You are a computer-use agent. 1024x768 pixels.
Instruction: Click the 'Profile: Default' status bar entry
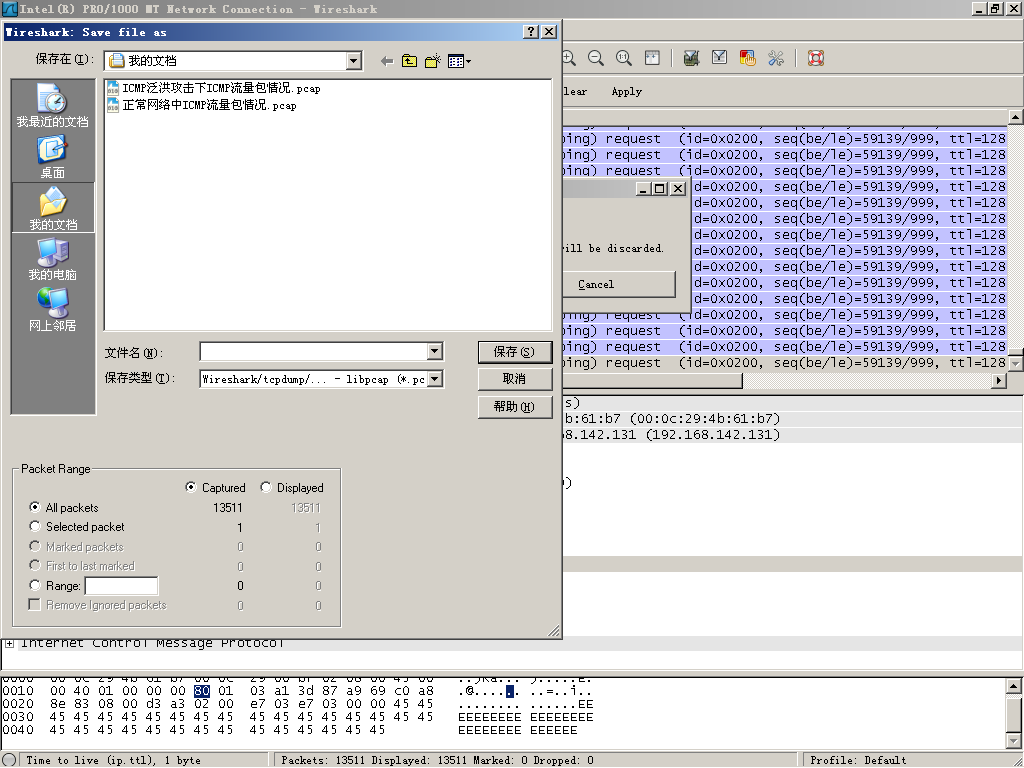[x=858, y=760]
